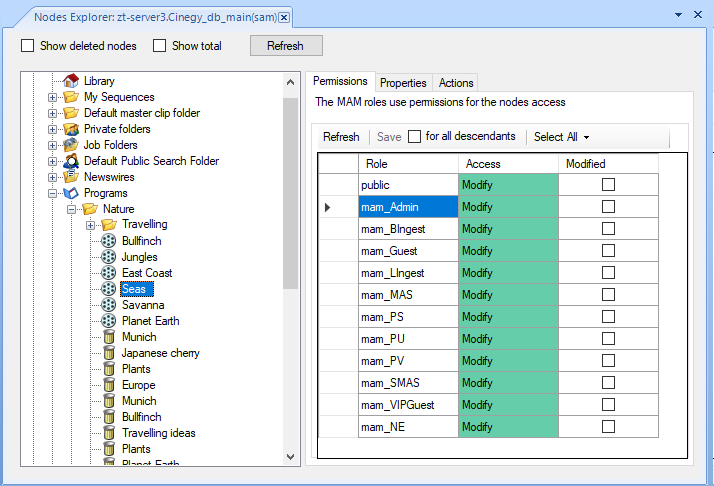Expand the Travelling folder node
714x486 pixels.
91,225
